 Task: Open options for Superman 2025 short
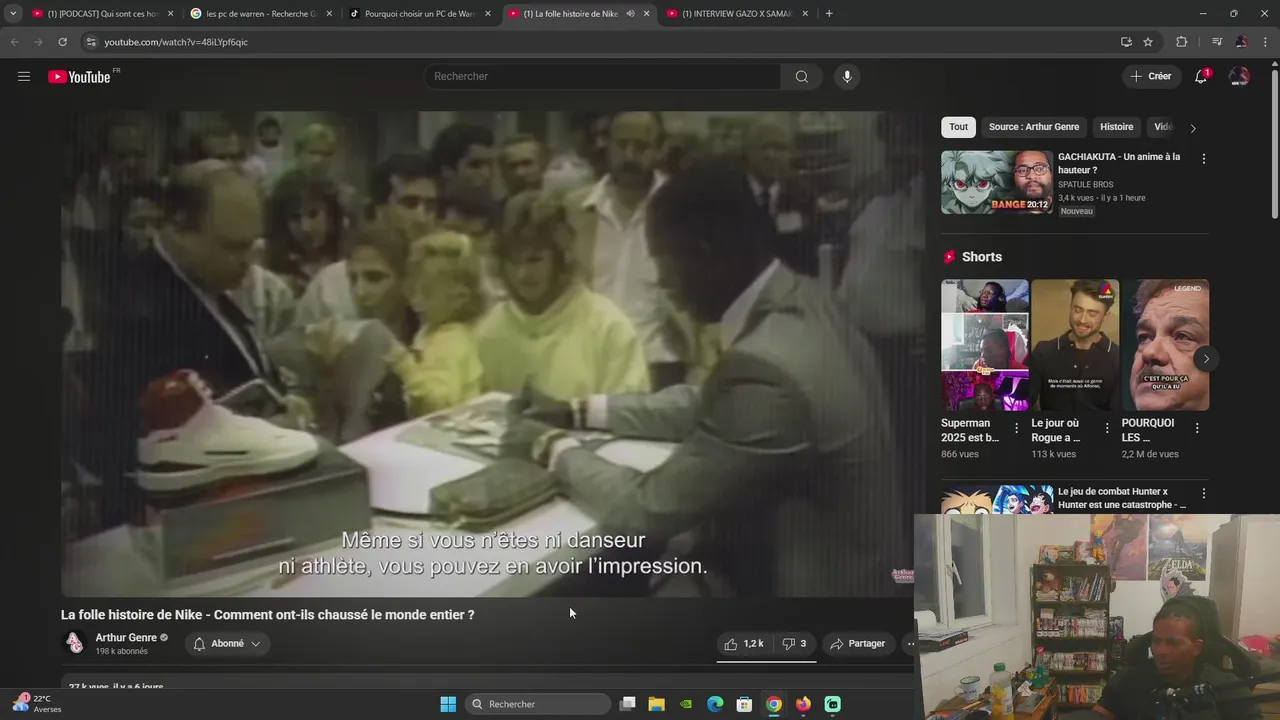pyautogui.click(x=1017, y=428)
